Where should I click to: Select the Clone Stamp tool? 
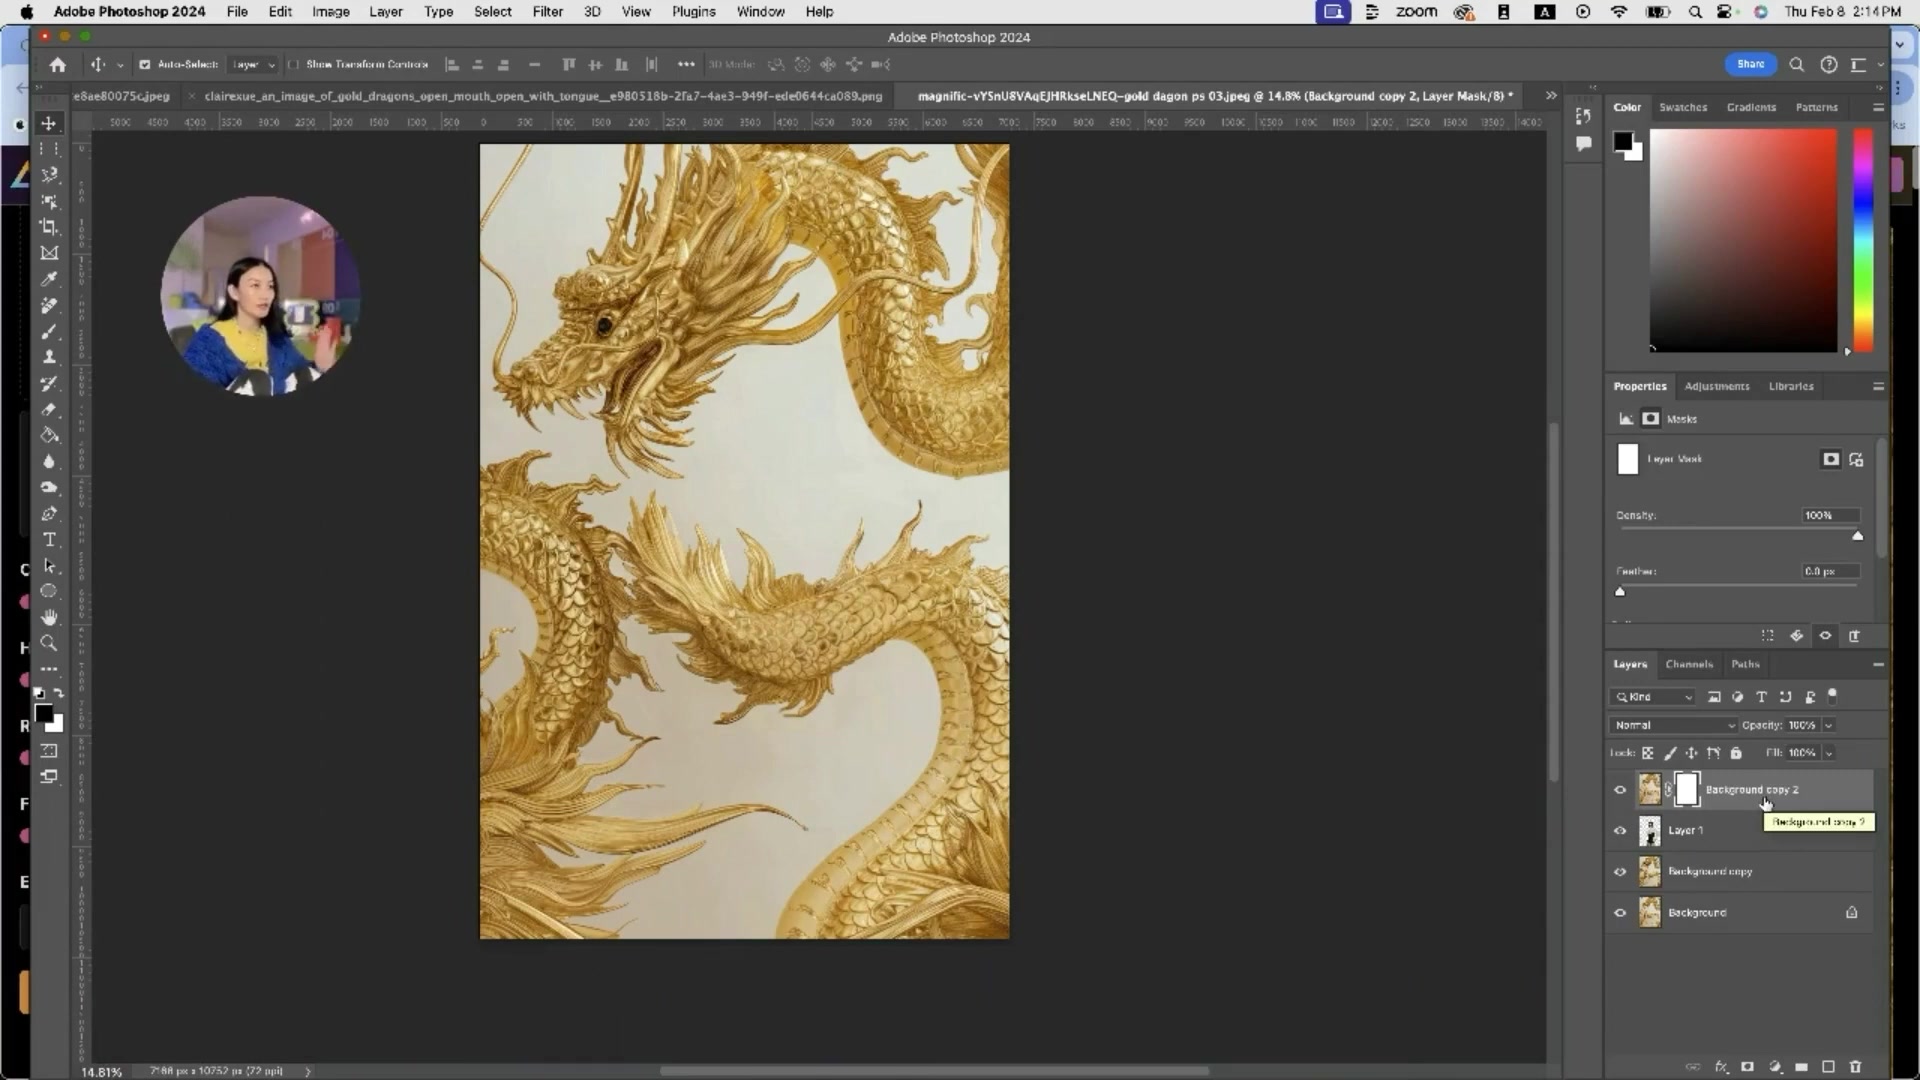(49, 357)
